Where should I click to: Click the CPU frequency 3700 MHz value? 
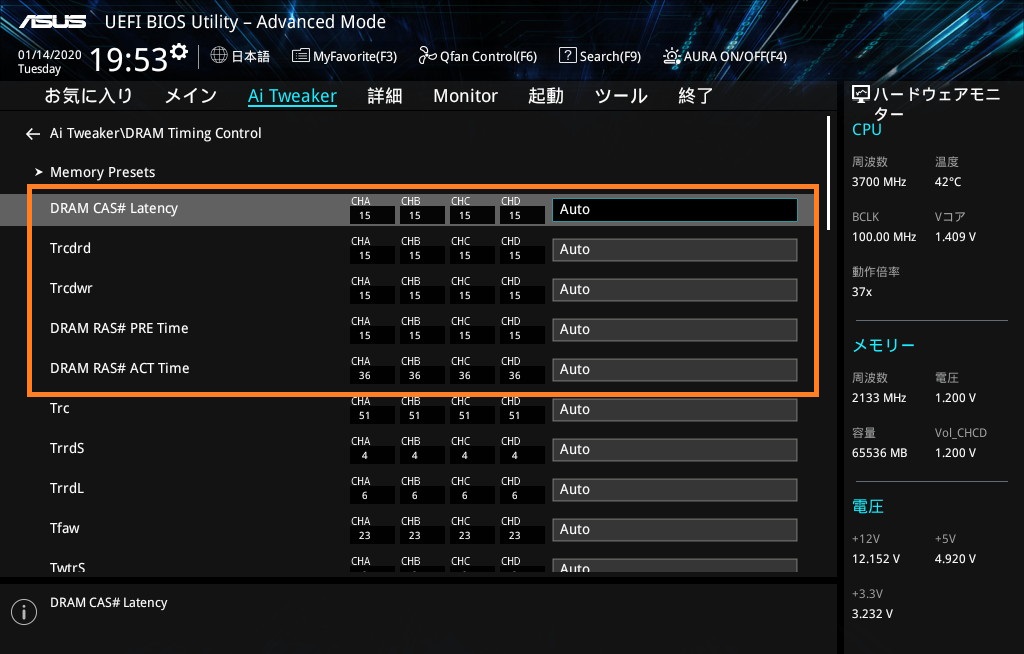pos(878,182)
